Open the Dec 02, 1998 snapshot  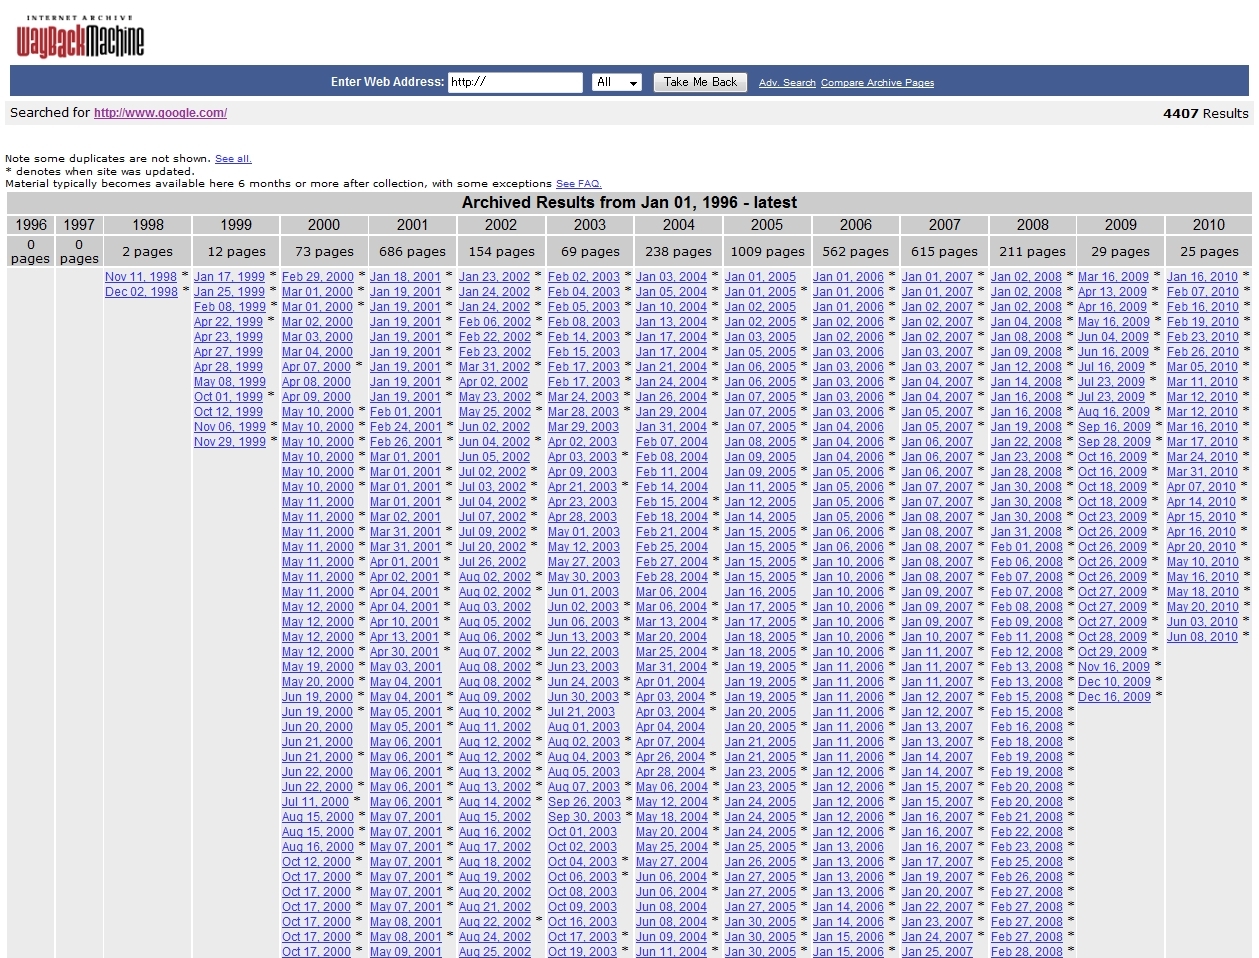click(141, 292)
